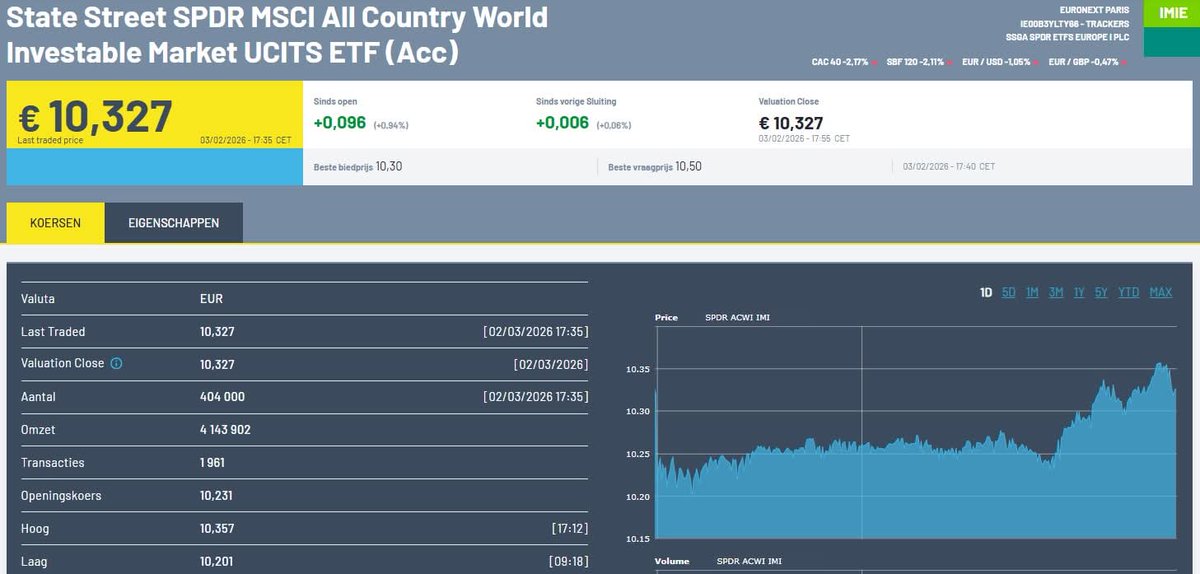Click the SPDR ACWI IMI price legend
This screenshot has height=574, width=1200.
[738, 318]
